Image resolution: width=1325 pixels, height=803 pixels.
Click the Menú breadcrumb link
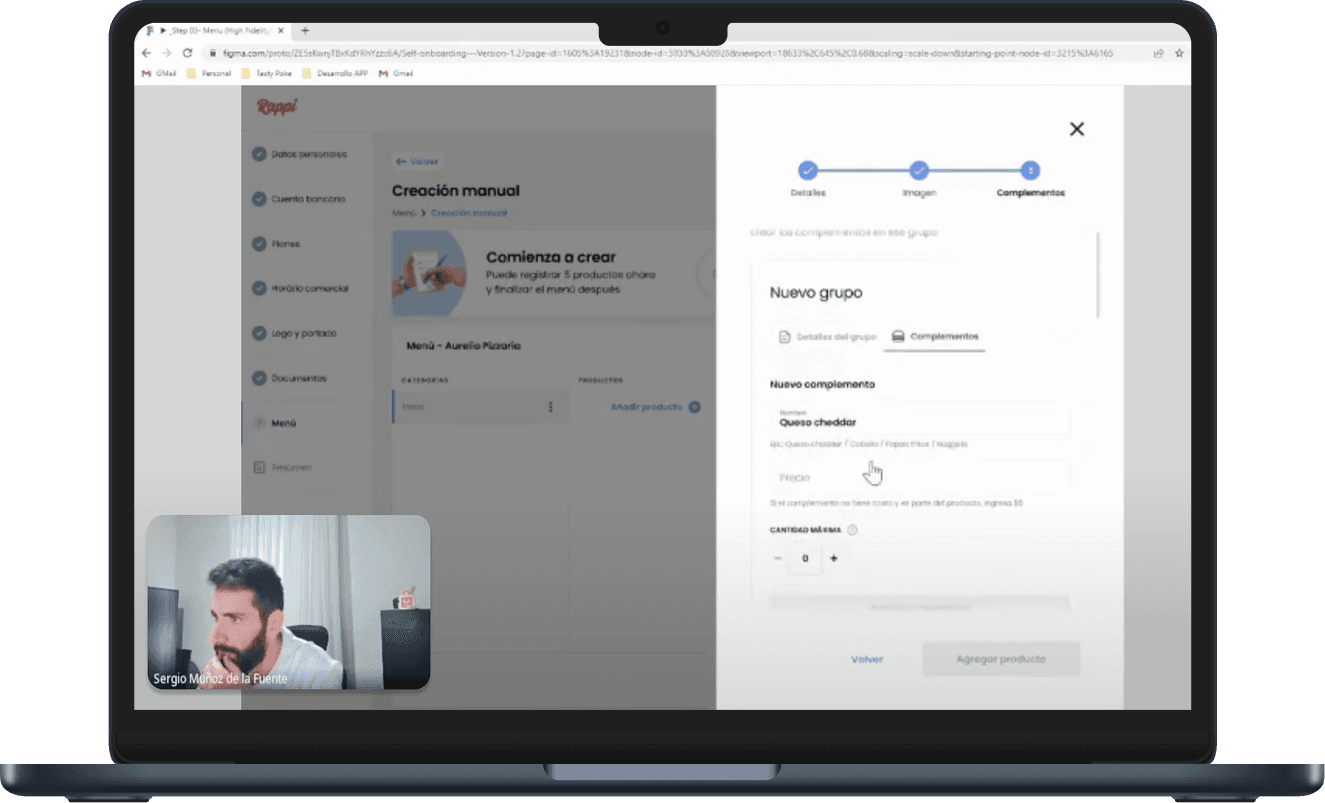pyautogui.click(x=403, y=213)
